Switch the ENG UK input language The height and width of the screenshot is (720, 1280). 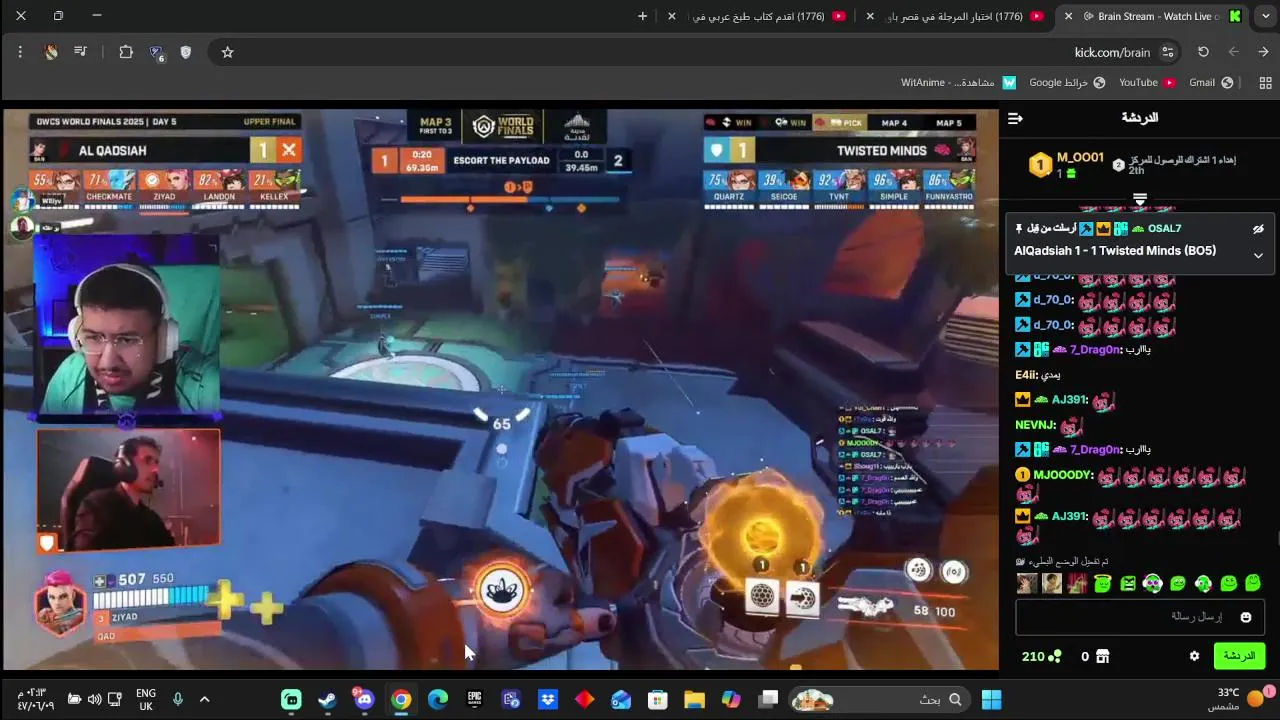[146, 699]
